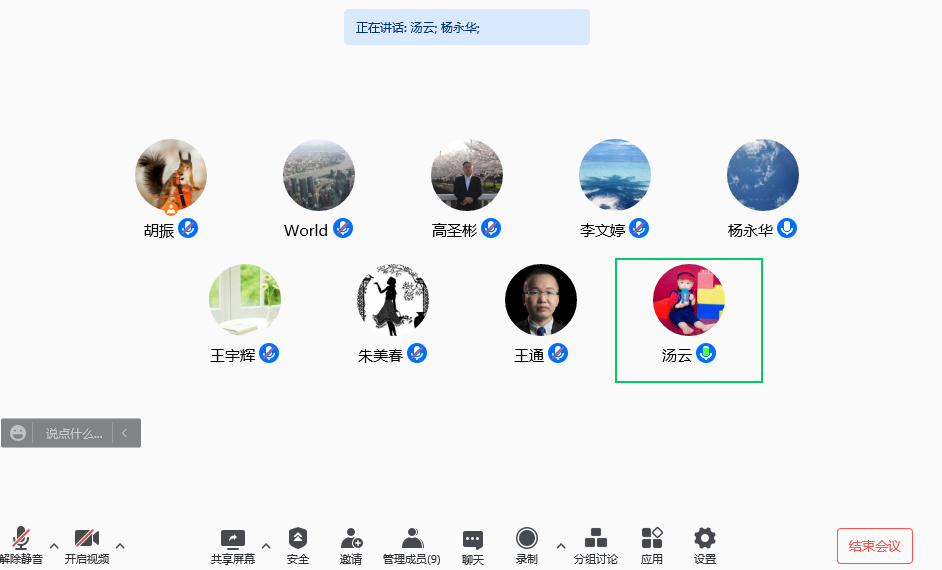Click the name label 朱美春
Screen dimensions: 942x570
380,356
